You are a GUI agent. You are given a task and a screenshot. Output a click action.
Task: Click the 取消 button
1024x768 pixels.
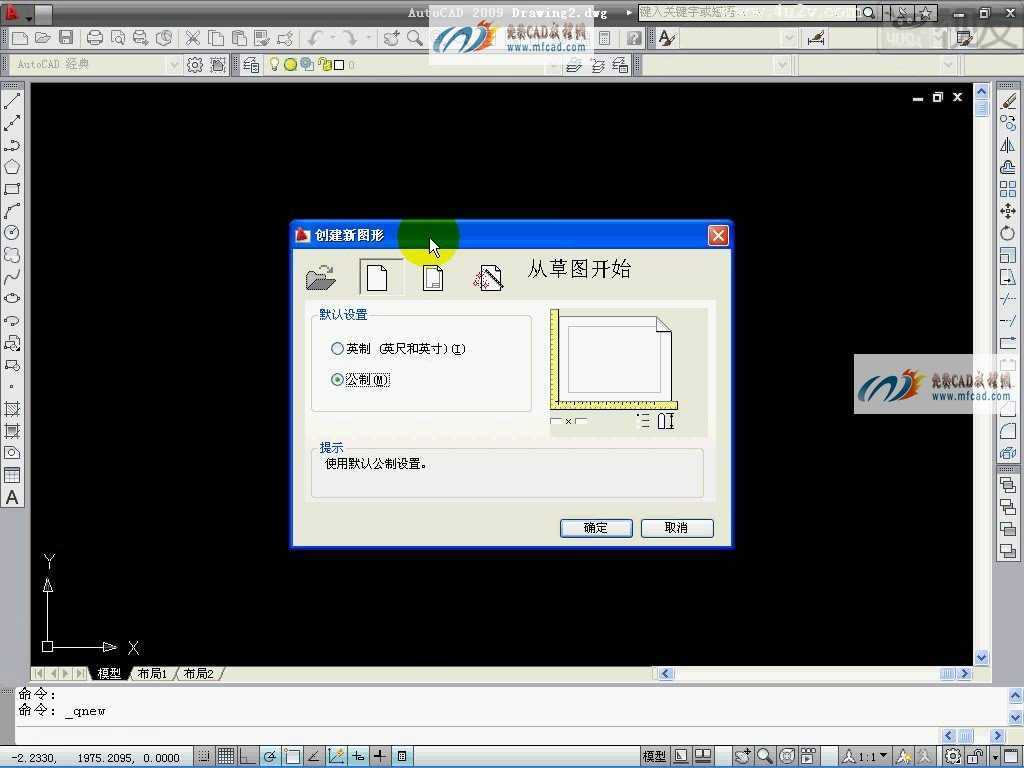pos(677,528)
